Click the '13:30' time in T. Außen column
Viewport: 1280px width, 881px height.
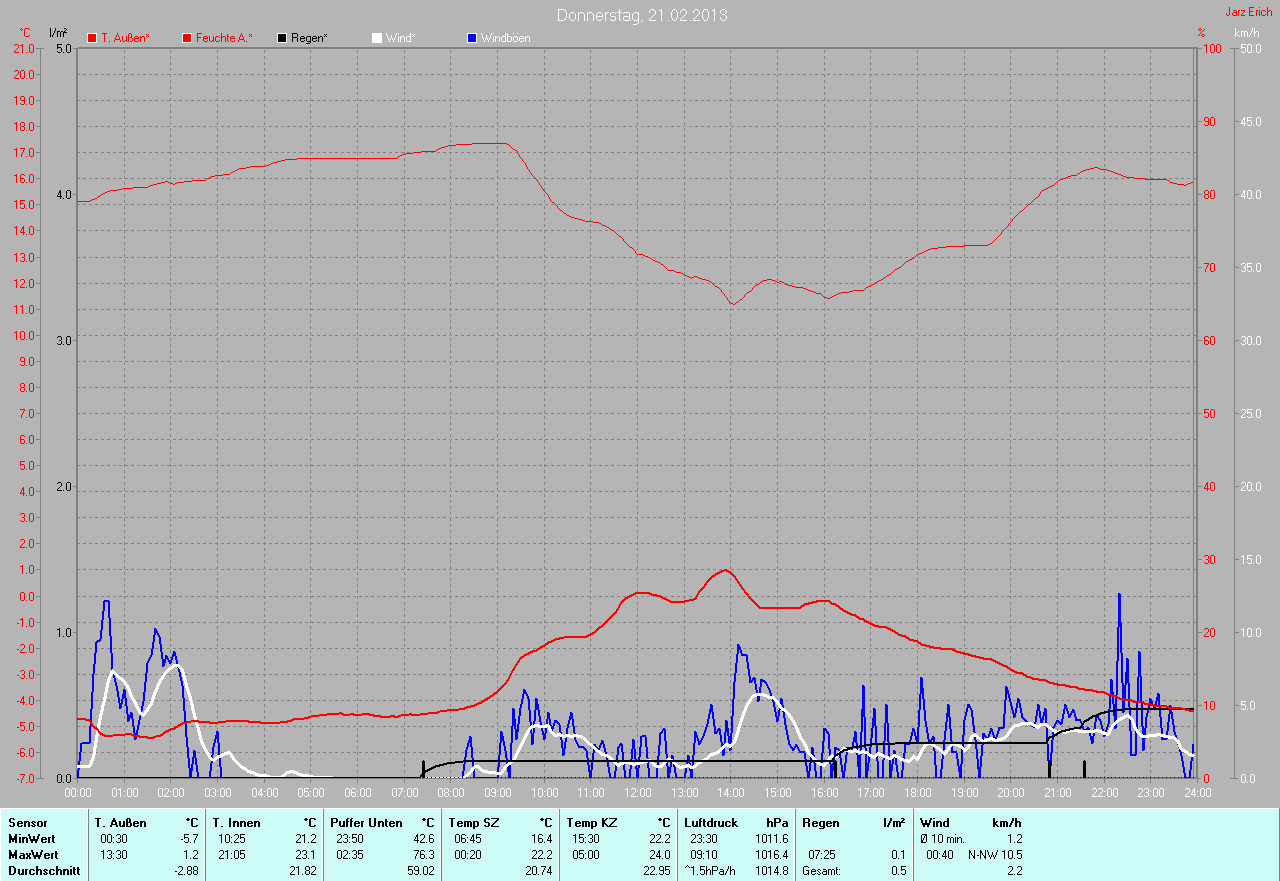(113, 855)
